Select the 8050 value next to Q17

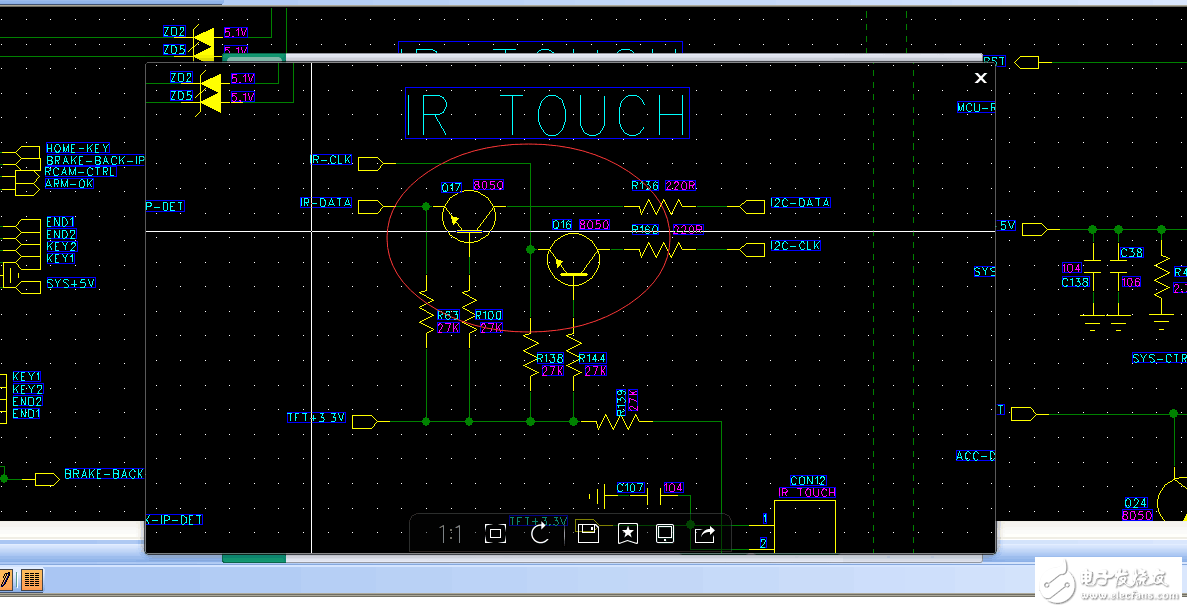tap(488, 186)
